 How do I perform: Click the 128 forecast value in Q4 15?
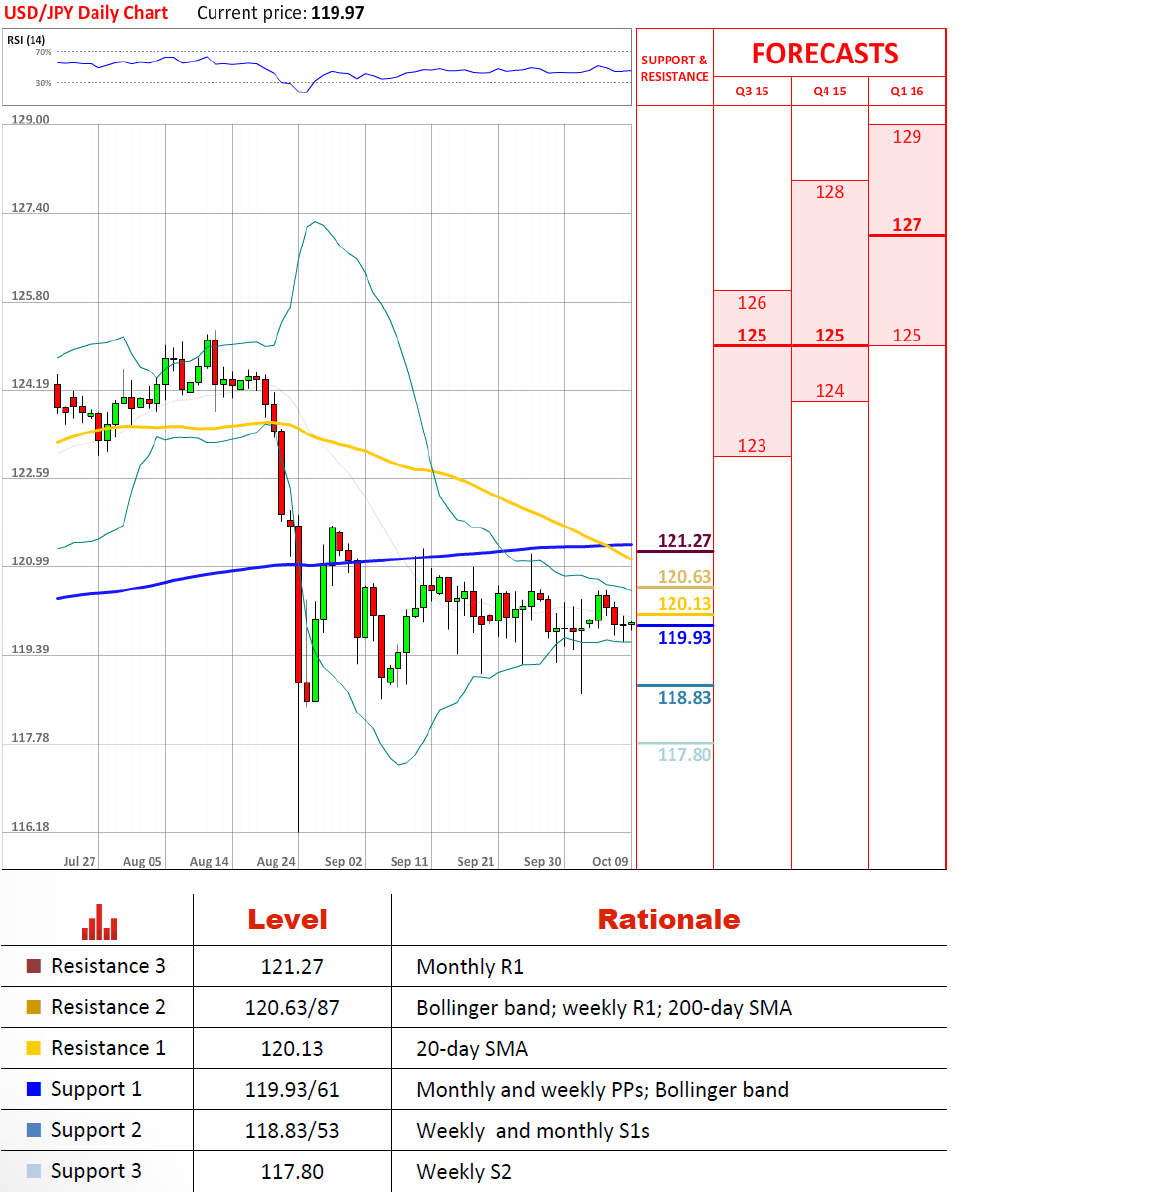click(830, 192)
